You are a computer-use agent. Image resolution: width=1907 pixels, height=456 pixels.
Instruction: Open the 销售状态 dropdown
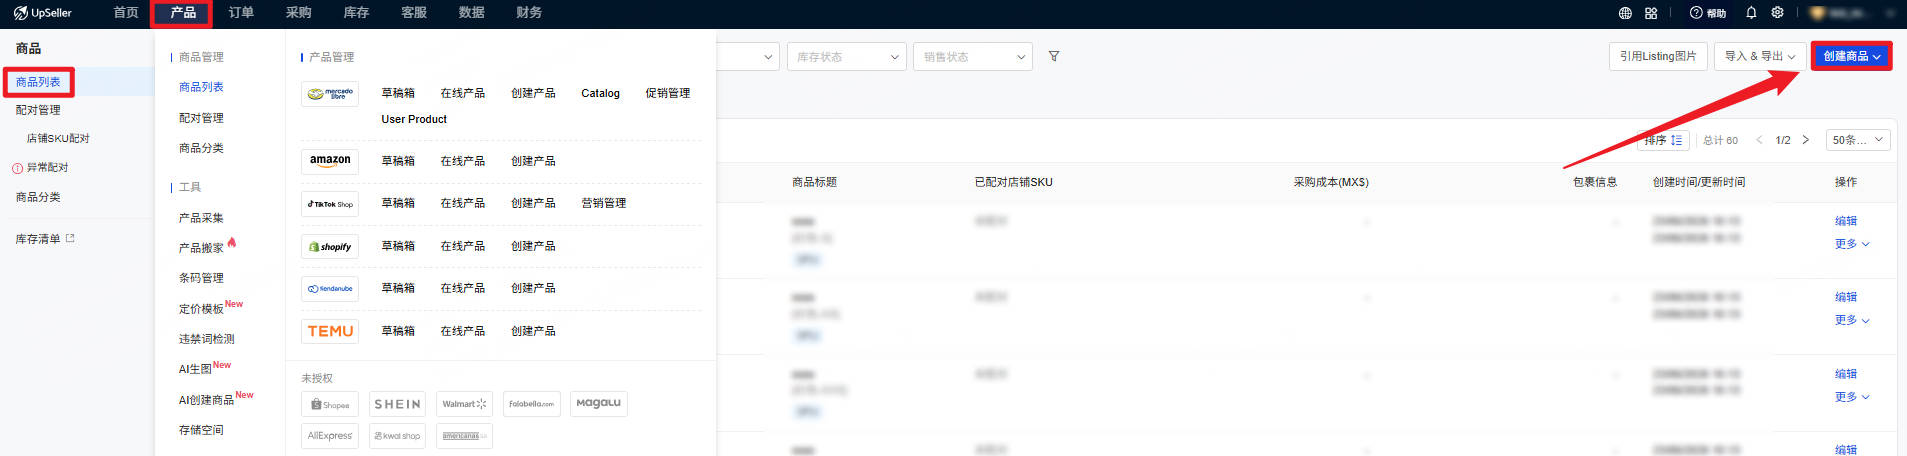[973, 56]
